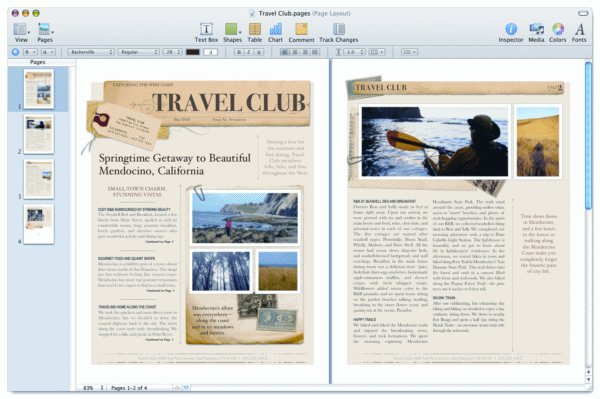Click the blue styles drawer button

coord(15,52)
